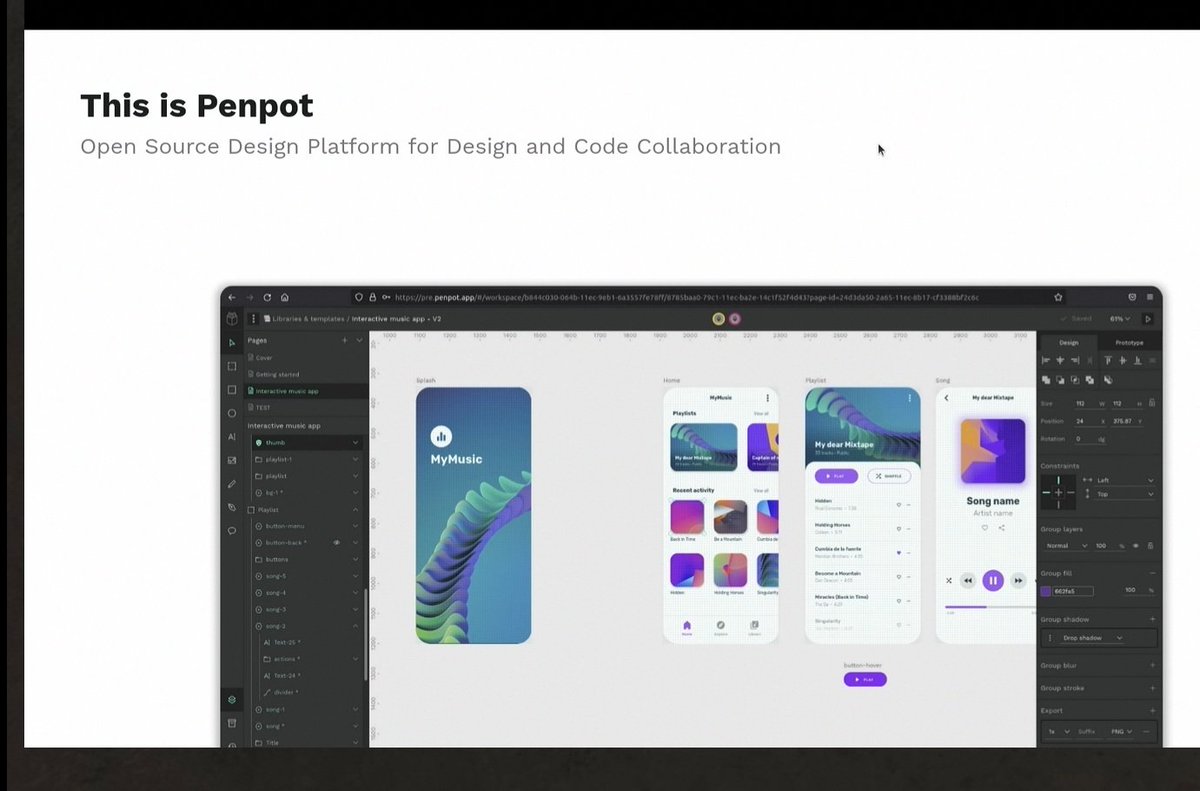Open the Layers panel icon
This screenshot has width=1200, height=791.
click(x=232, y=699)
